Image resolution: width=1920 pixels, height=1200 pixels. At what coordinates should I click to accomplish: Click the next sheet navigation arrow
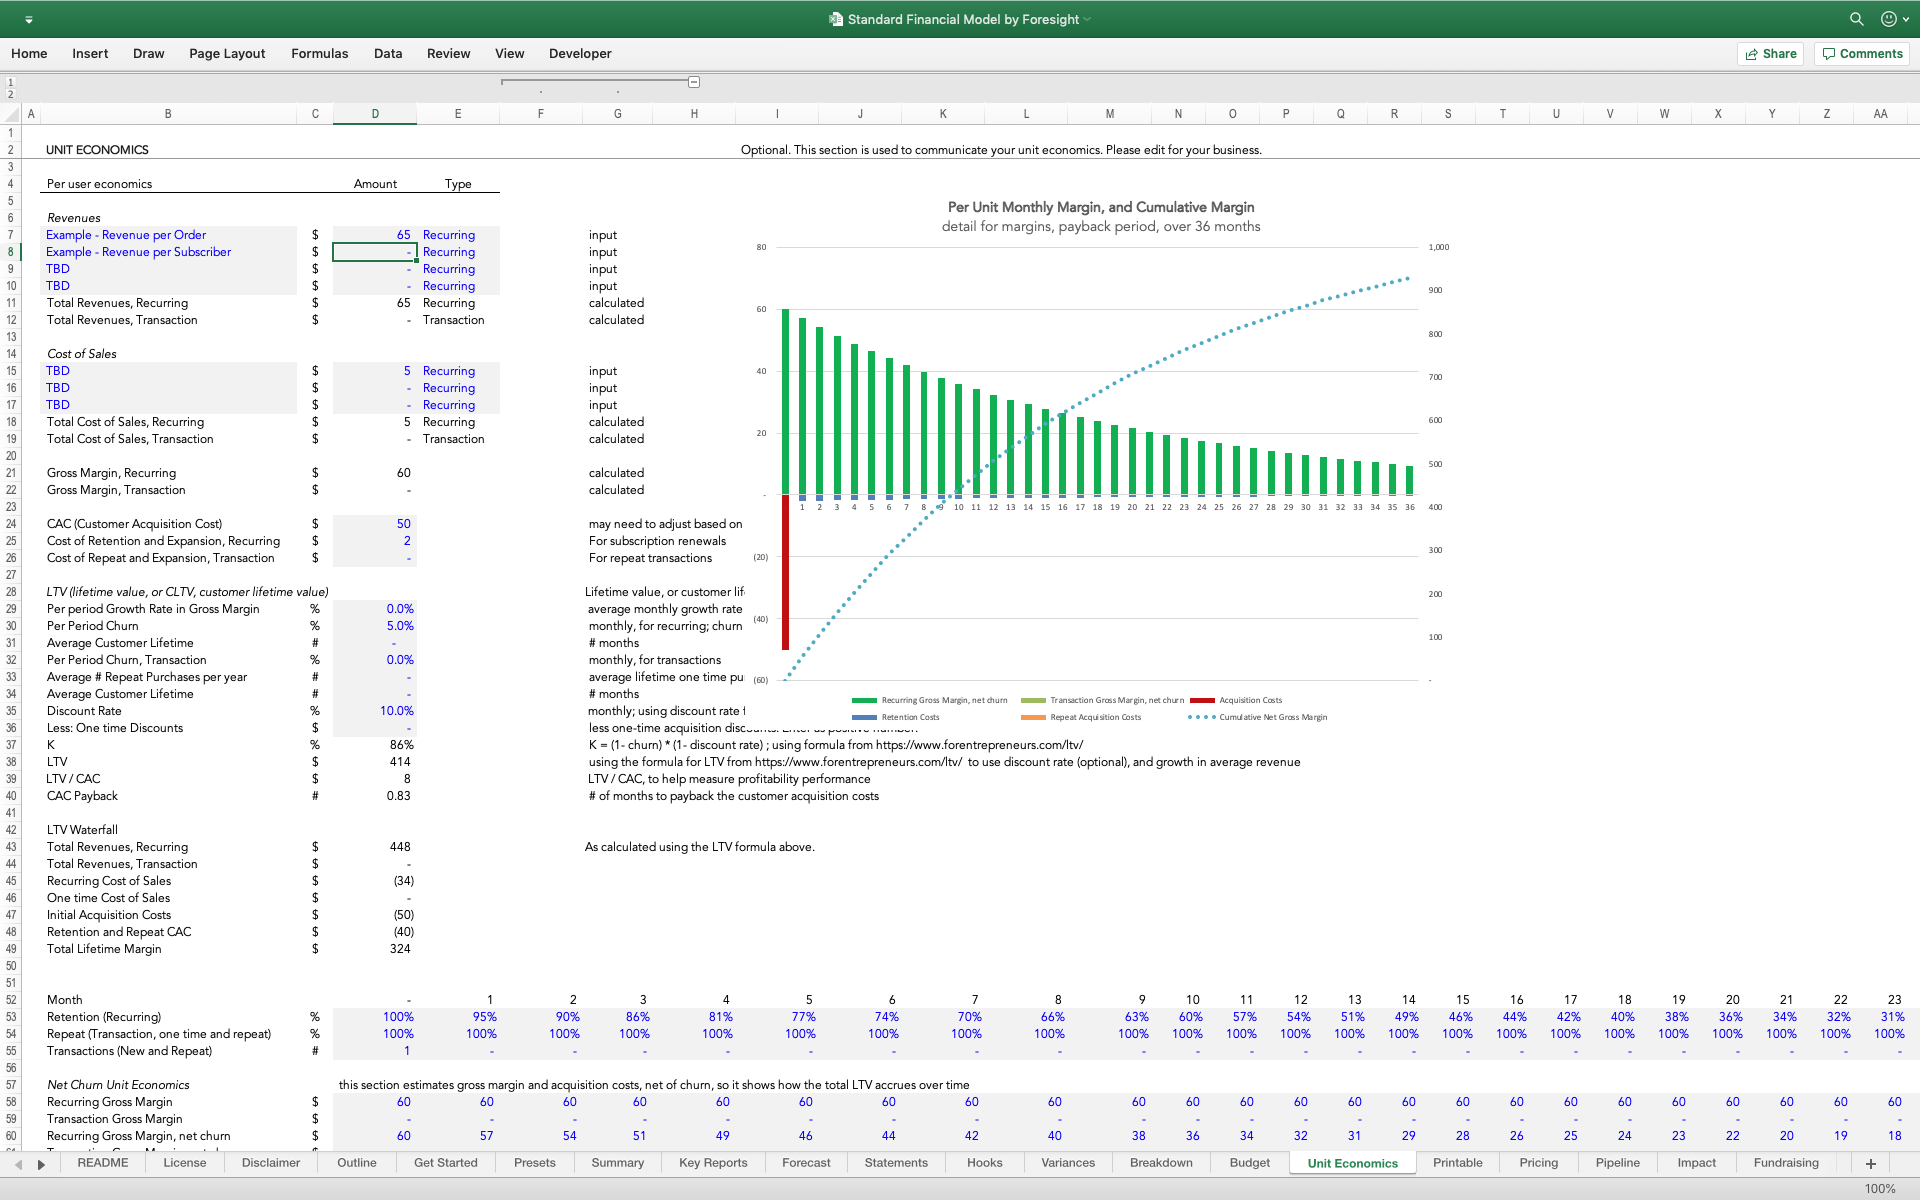(41, 1163)
